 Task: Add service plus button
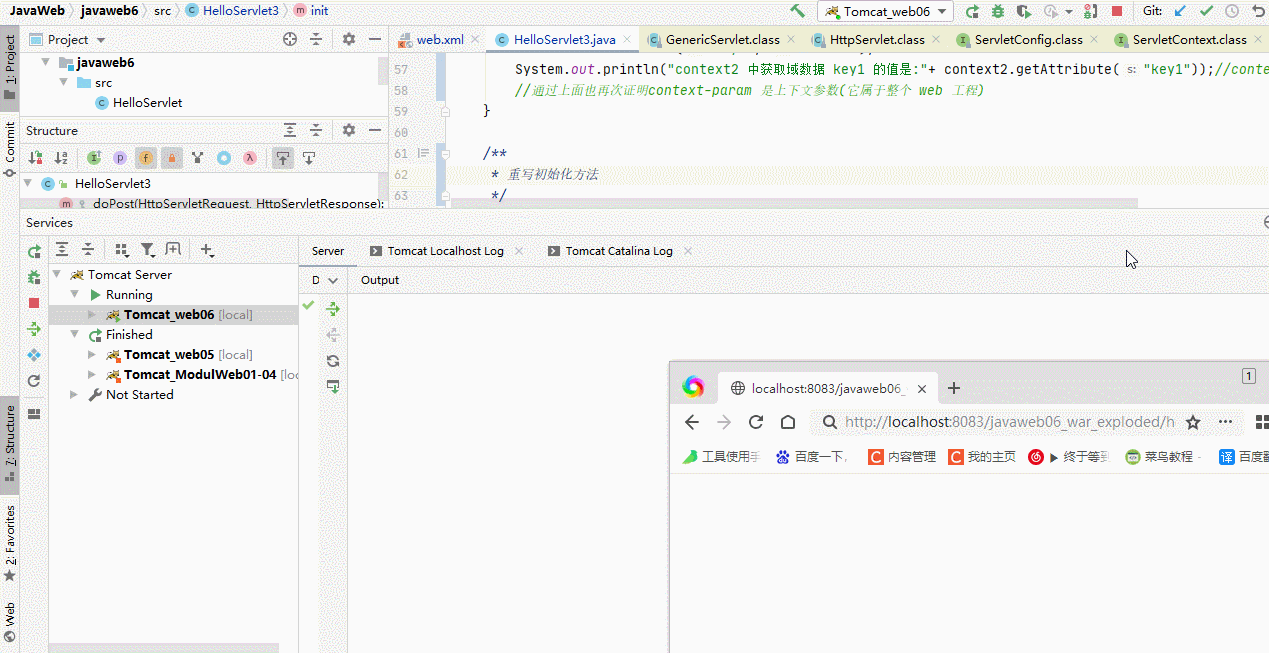click(x=207, y=250)
